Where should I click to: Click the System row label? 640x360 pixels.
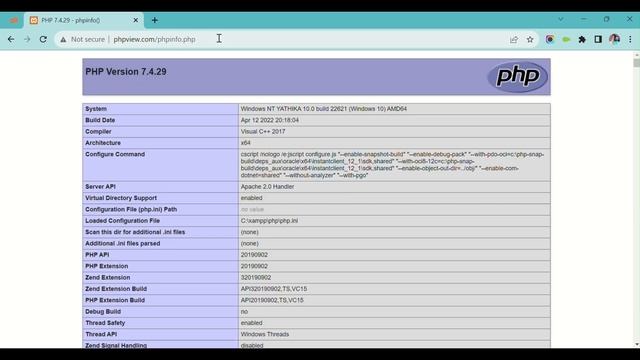tap(96, 109)
